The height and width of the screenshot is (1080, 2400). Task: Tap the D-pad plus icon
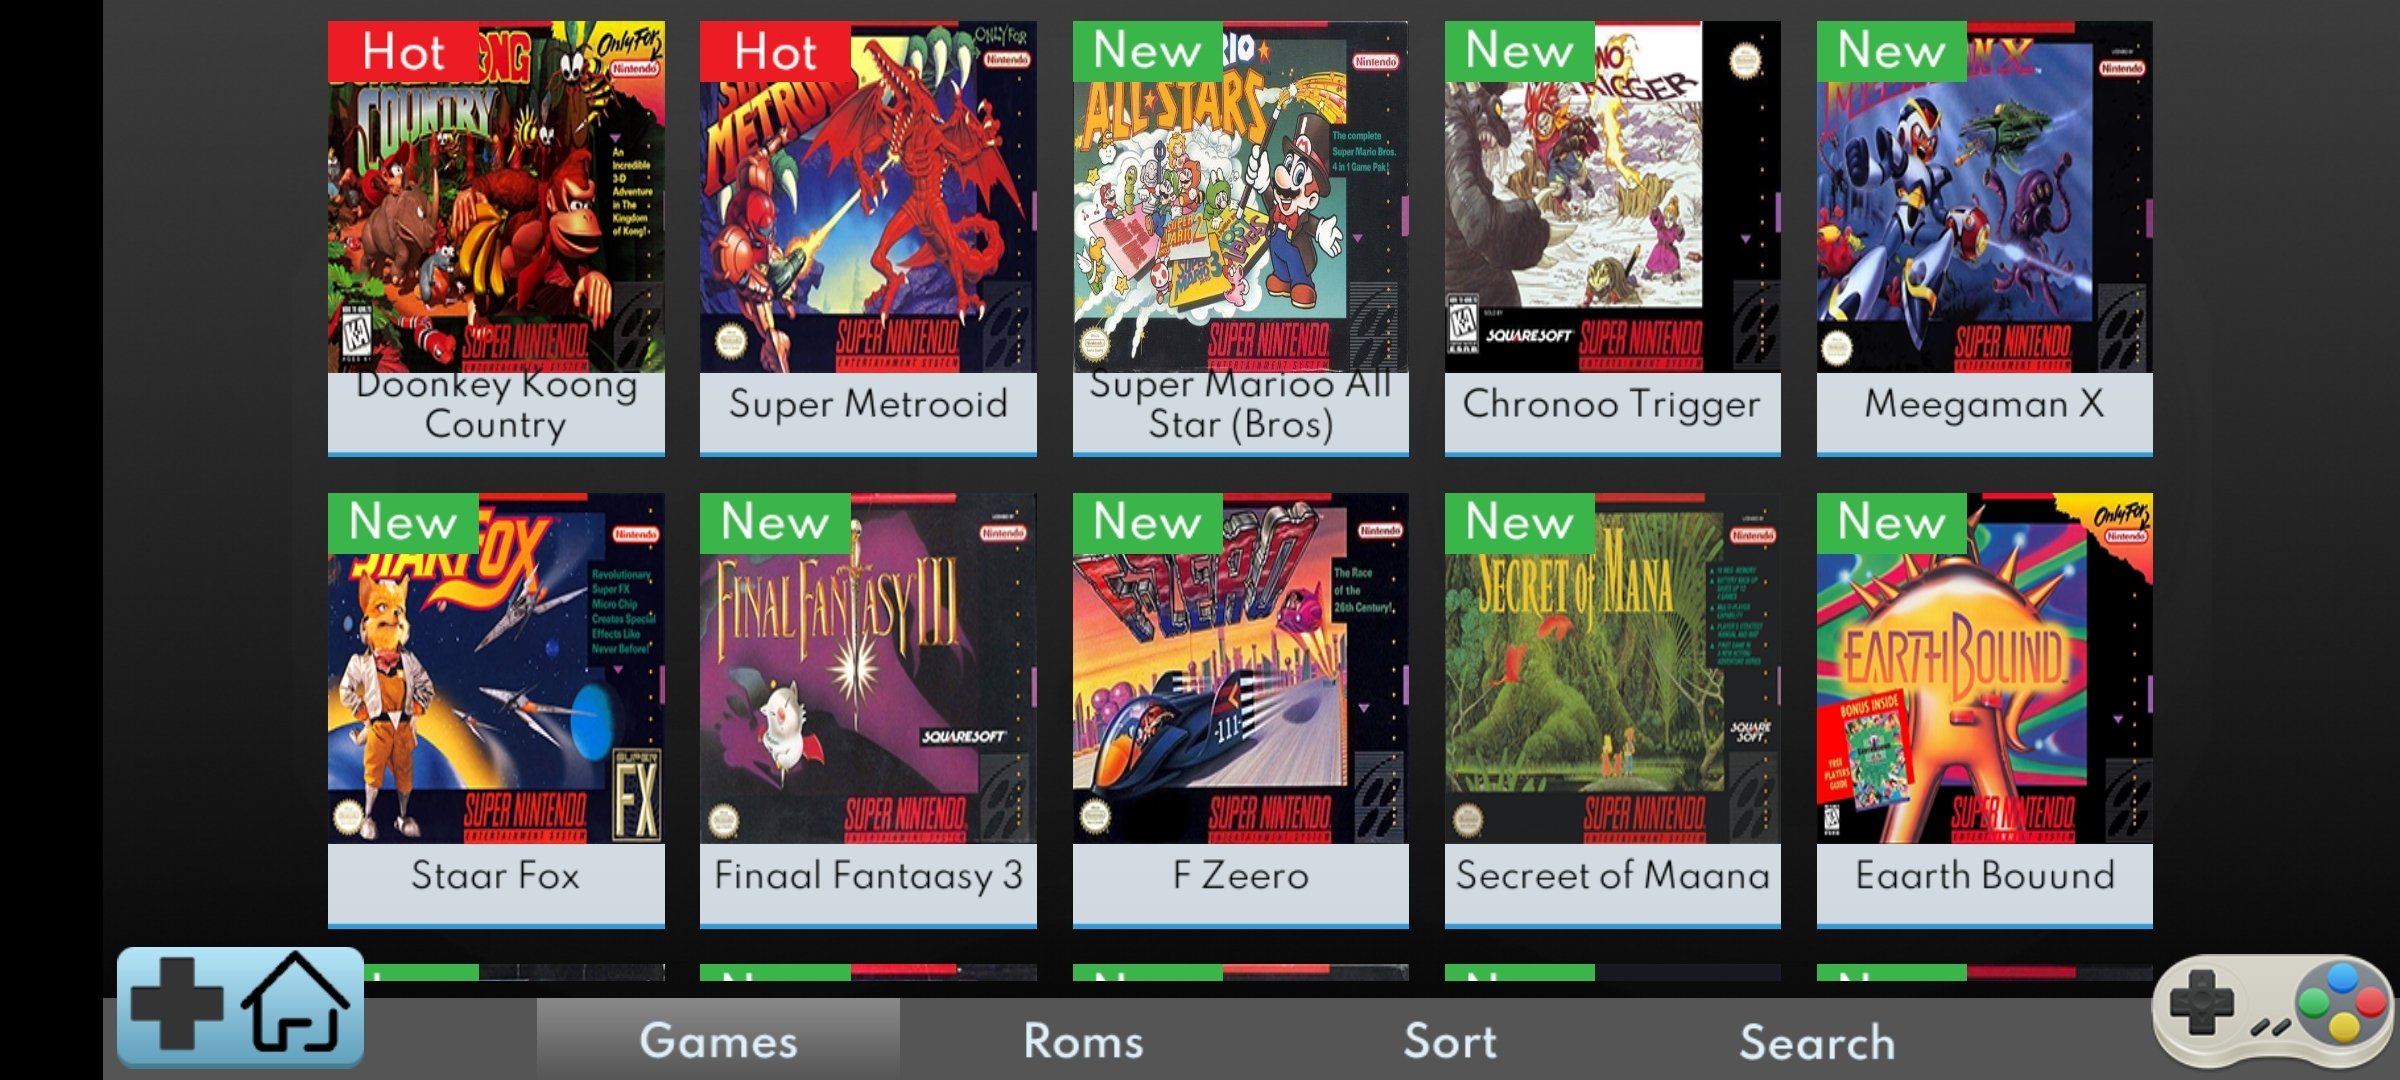(x=177, y=1003)
